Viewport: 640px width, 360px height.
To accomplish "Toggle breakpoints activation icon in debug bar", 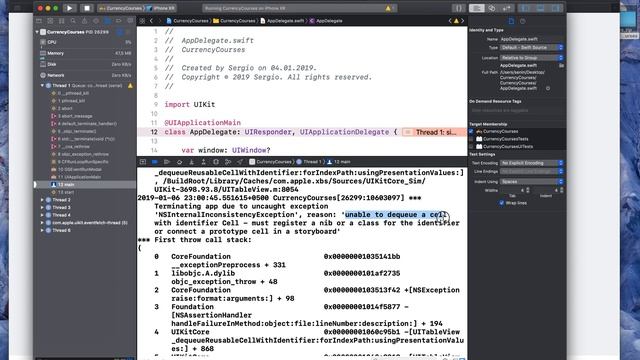I will (155, 162).
